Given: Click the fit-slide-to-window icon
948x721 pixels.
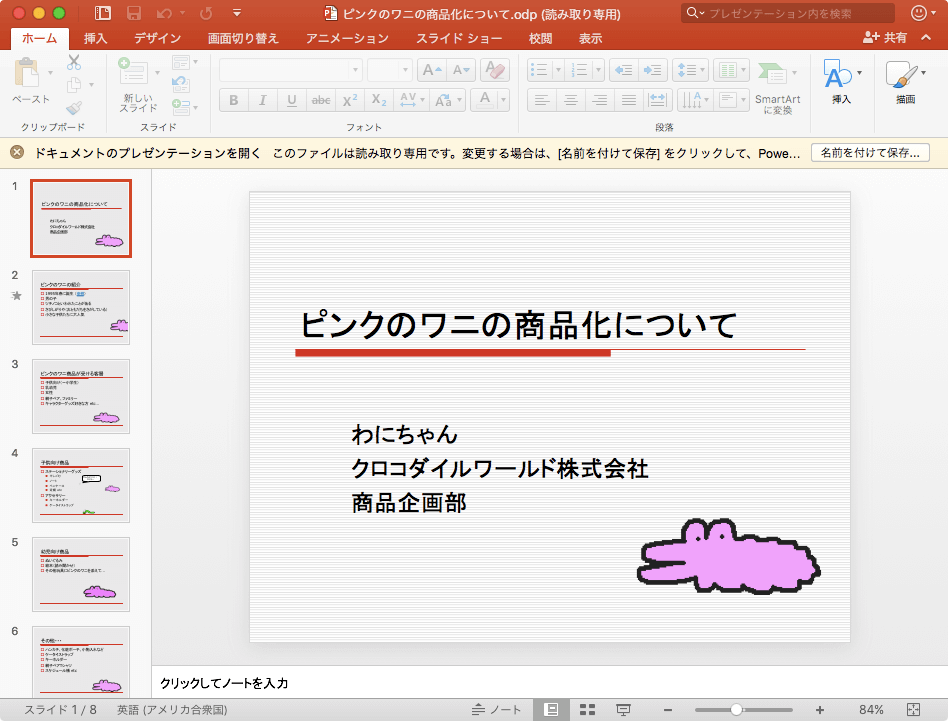Looking at the screenshot, I should [913, 710].
